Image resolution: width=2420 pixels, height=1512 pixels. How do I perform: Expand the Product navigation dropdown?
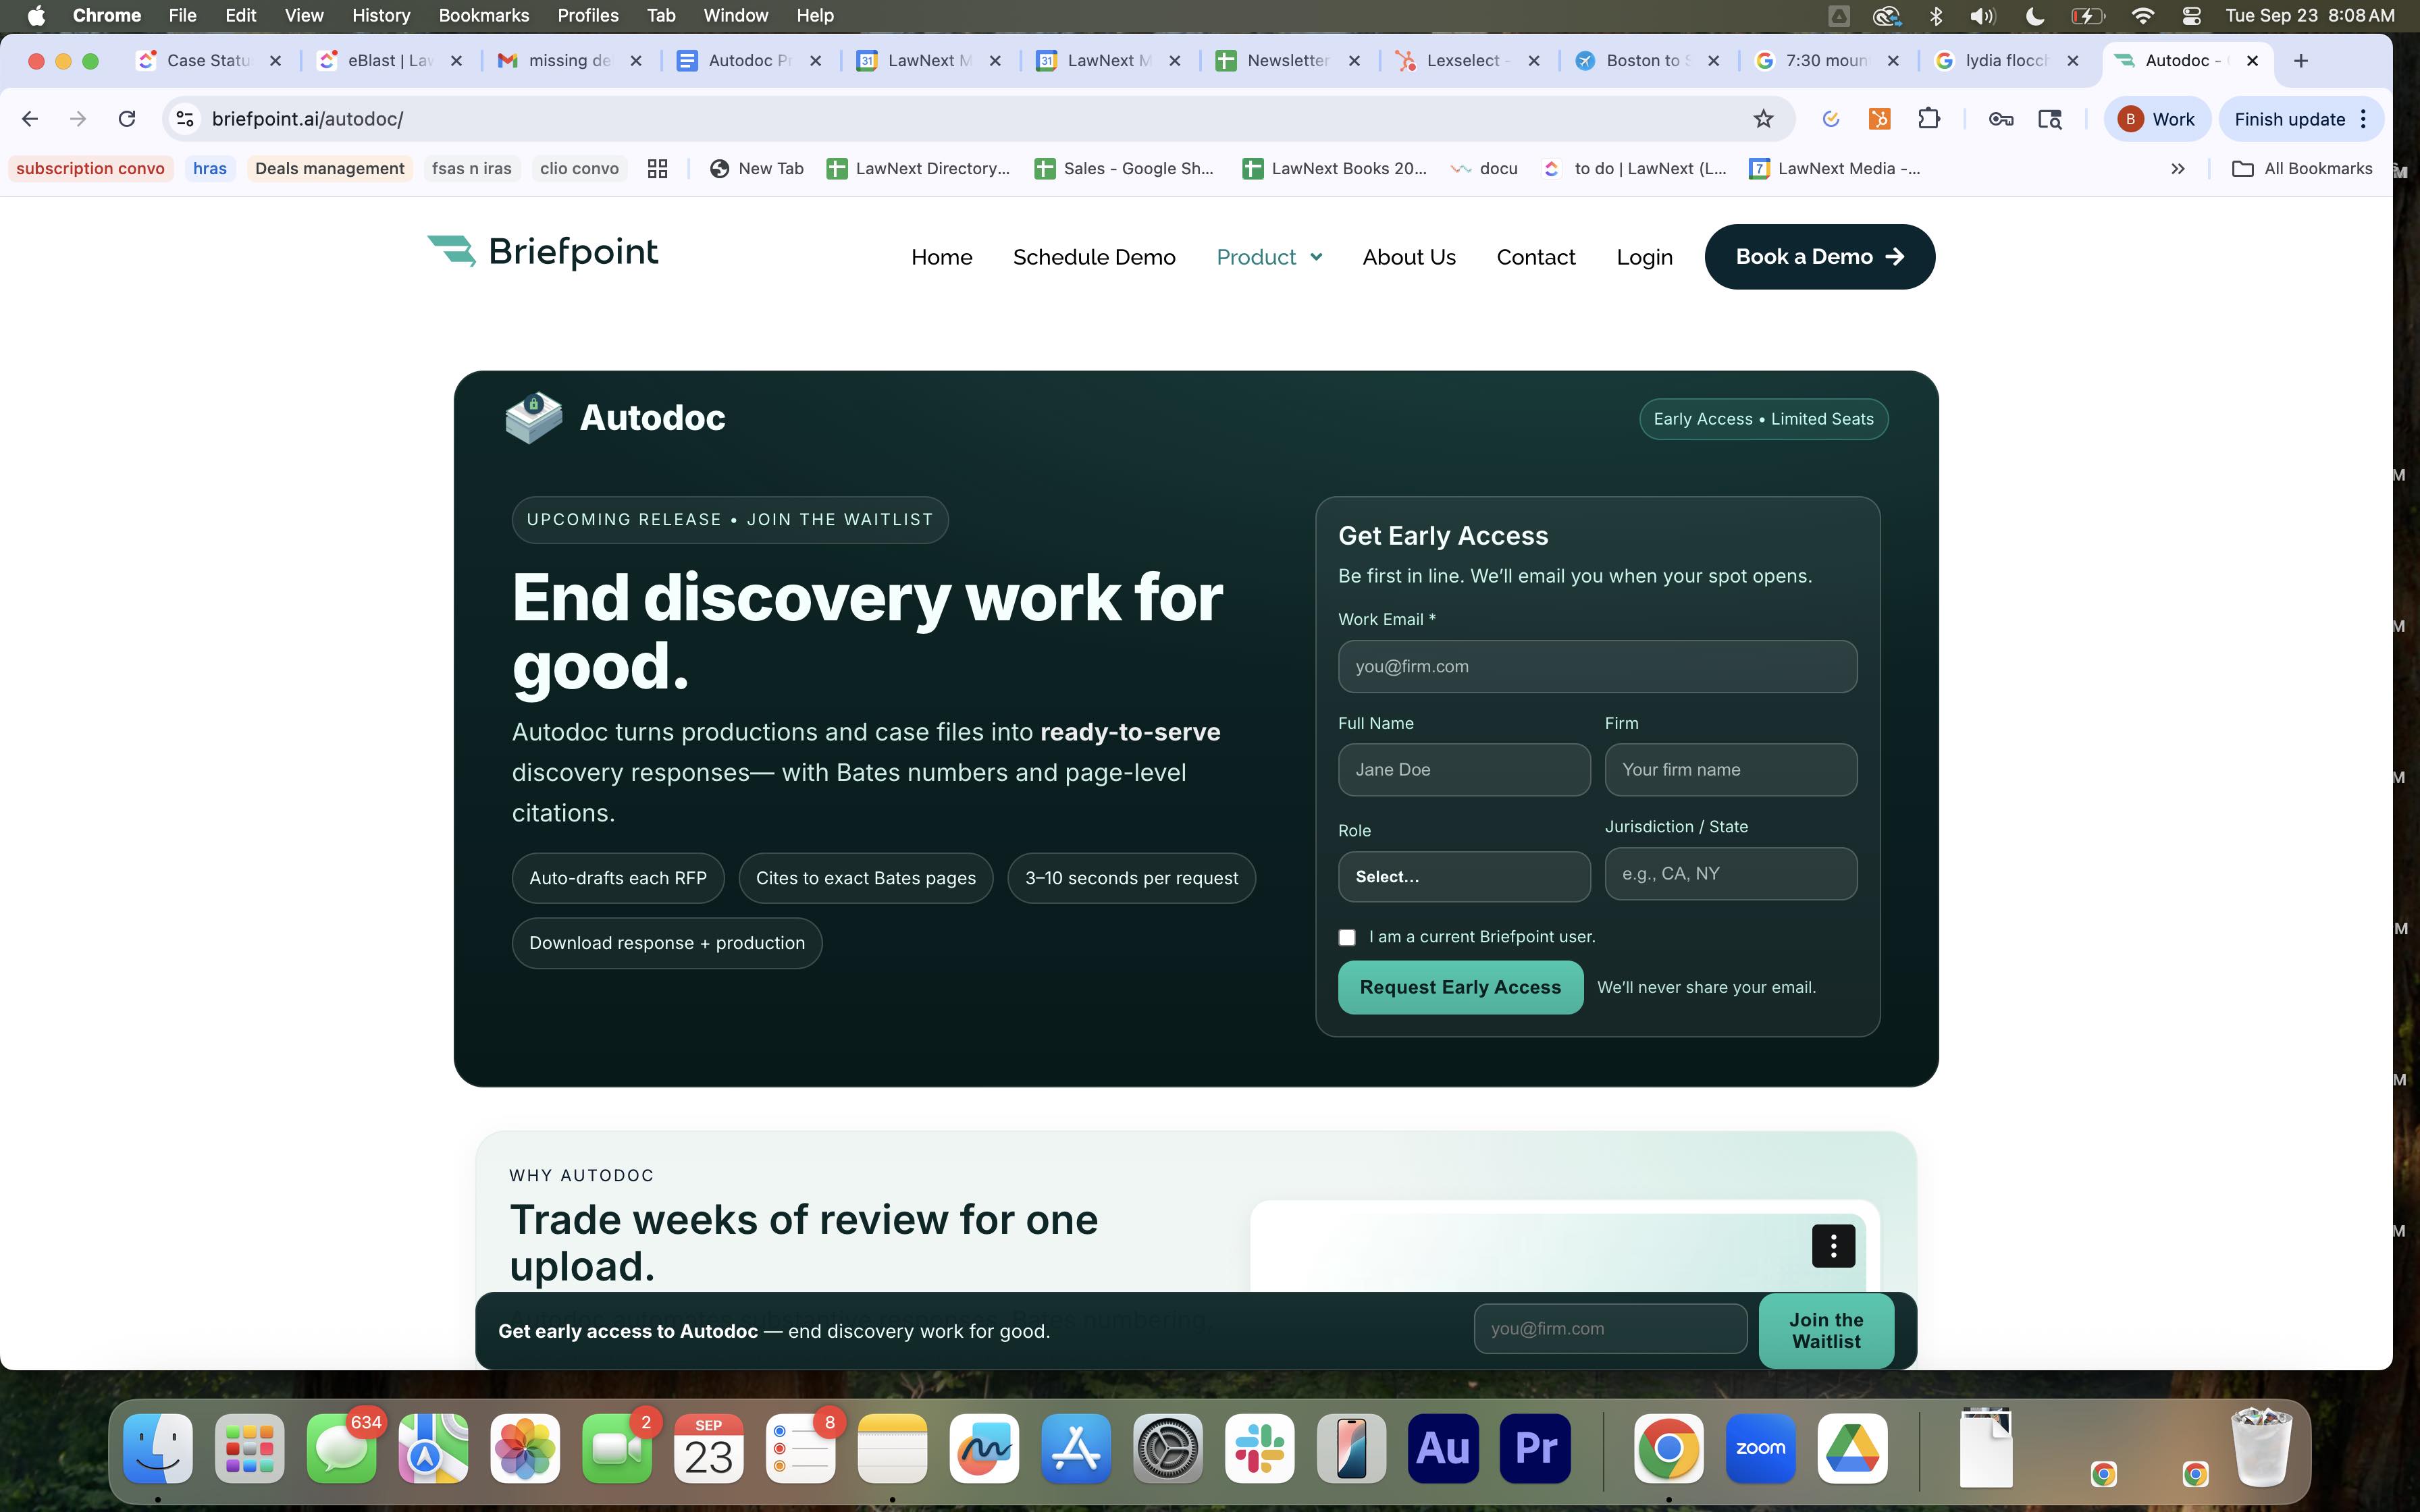tap(1270, 257)
